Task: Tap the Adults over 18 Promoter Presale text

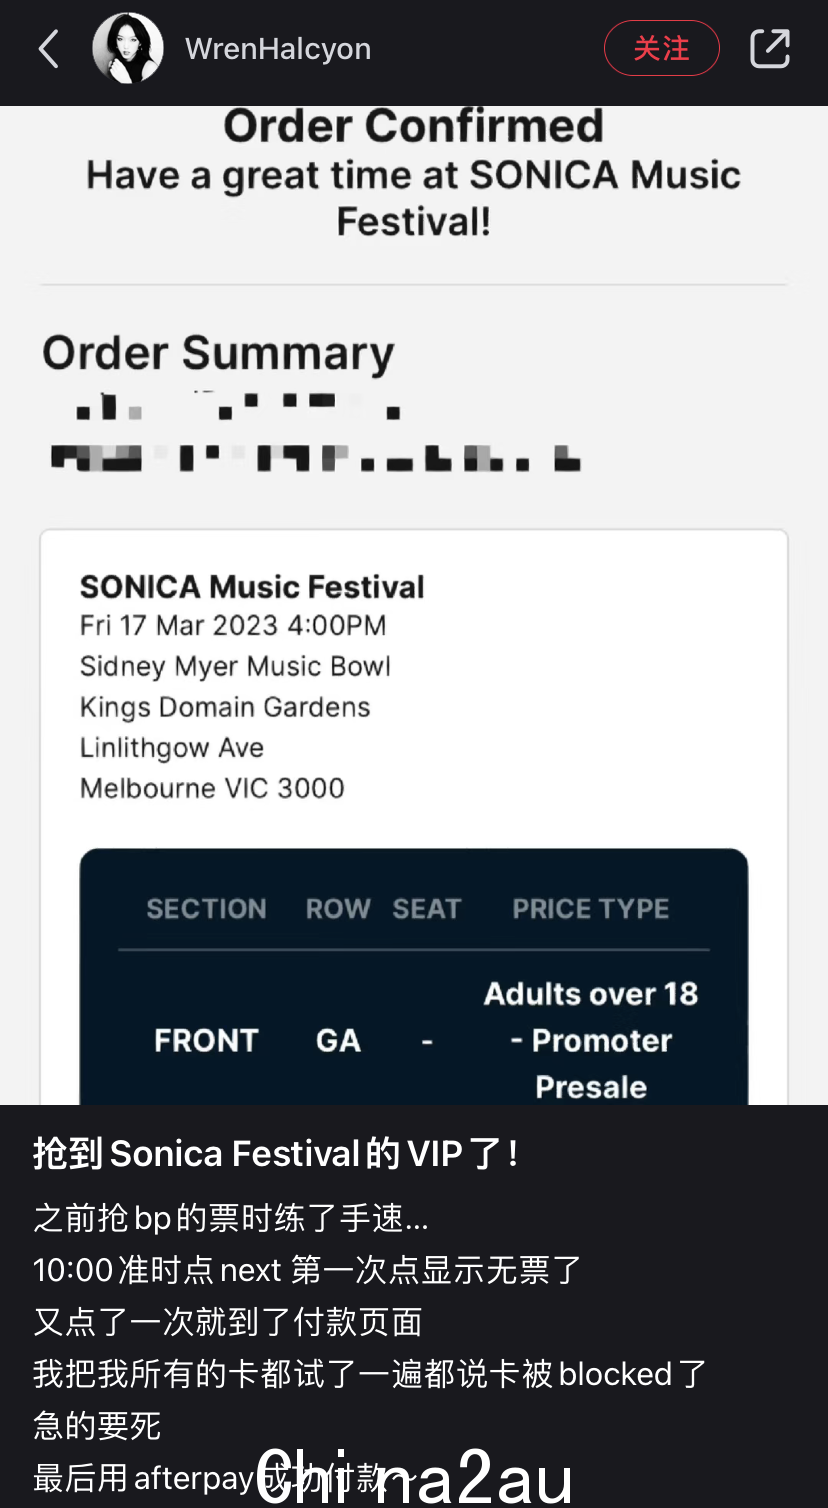Action: 591,1040
